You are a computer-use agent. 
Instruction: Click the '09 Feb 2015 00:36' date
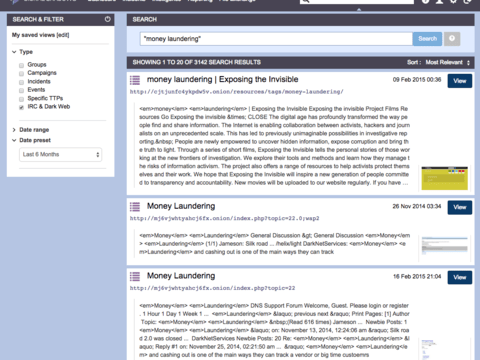417,80
